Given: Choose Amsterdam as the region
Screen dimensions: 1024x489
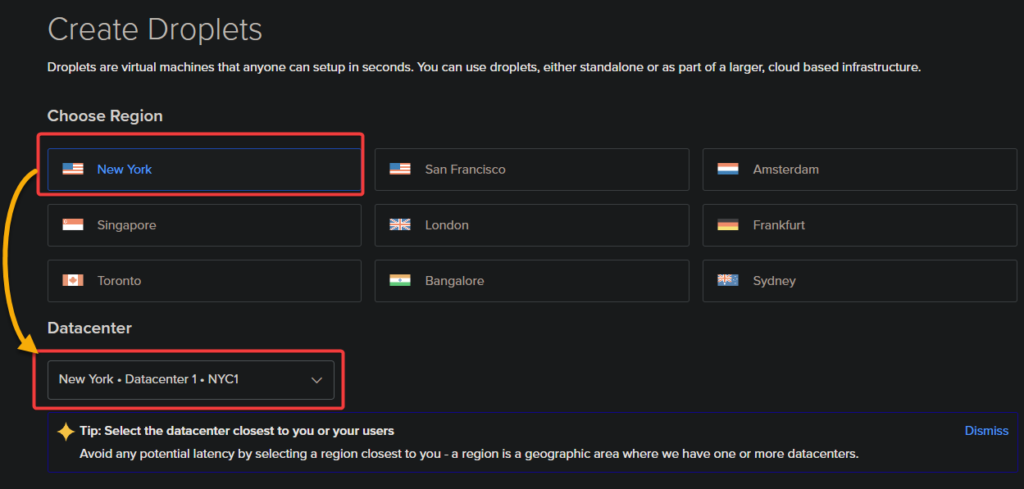Looking at the screenshot, I should [x=859, y=169].
